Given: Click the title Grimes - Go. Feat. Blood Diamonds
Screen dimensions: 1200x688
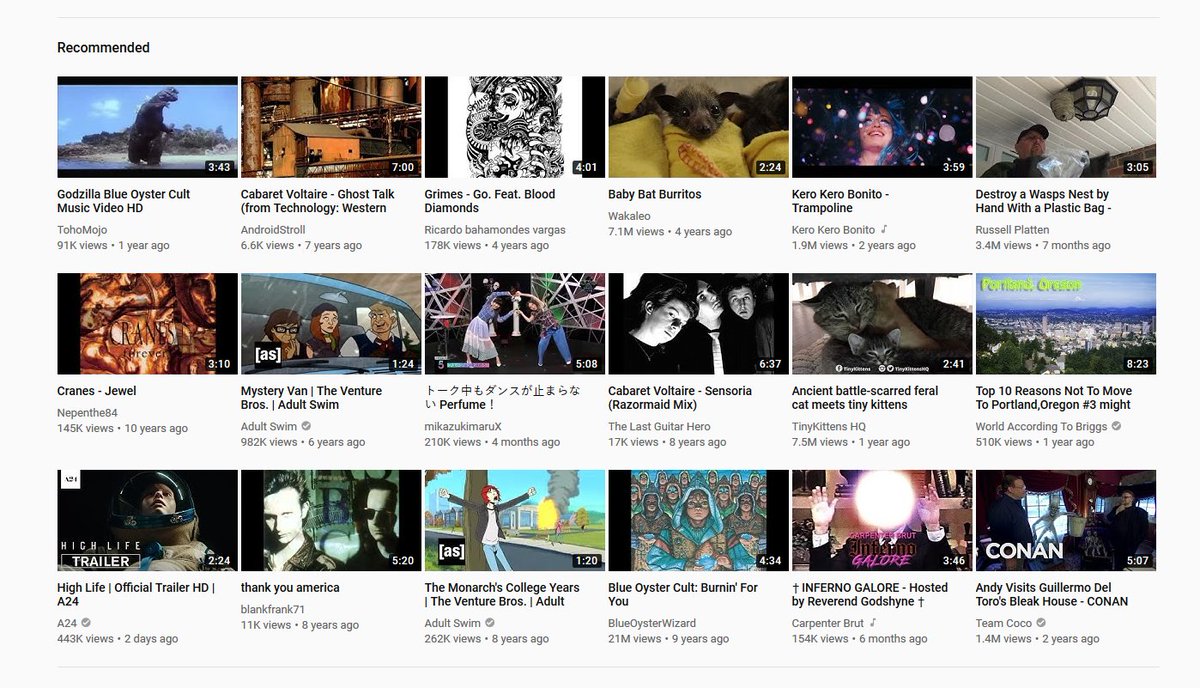Looking at the screenshot, I should pyautogui.click(x=490, y=201).
